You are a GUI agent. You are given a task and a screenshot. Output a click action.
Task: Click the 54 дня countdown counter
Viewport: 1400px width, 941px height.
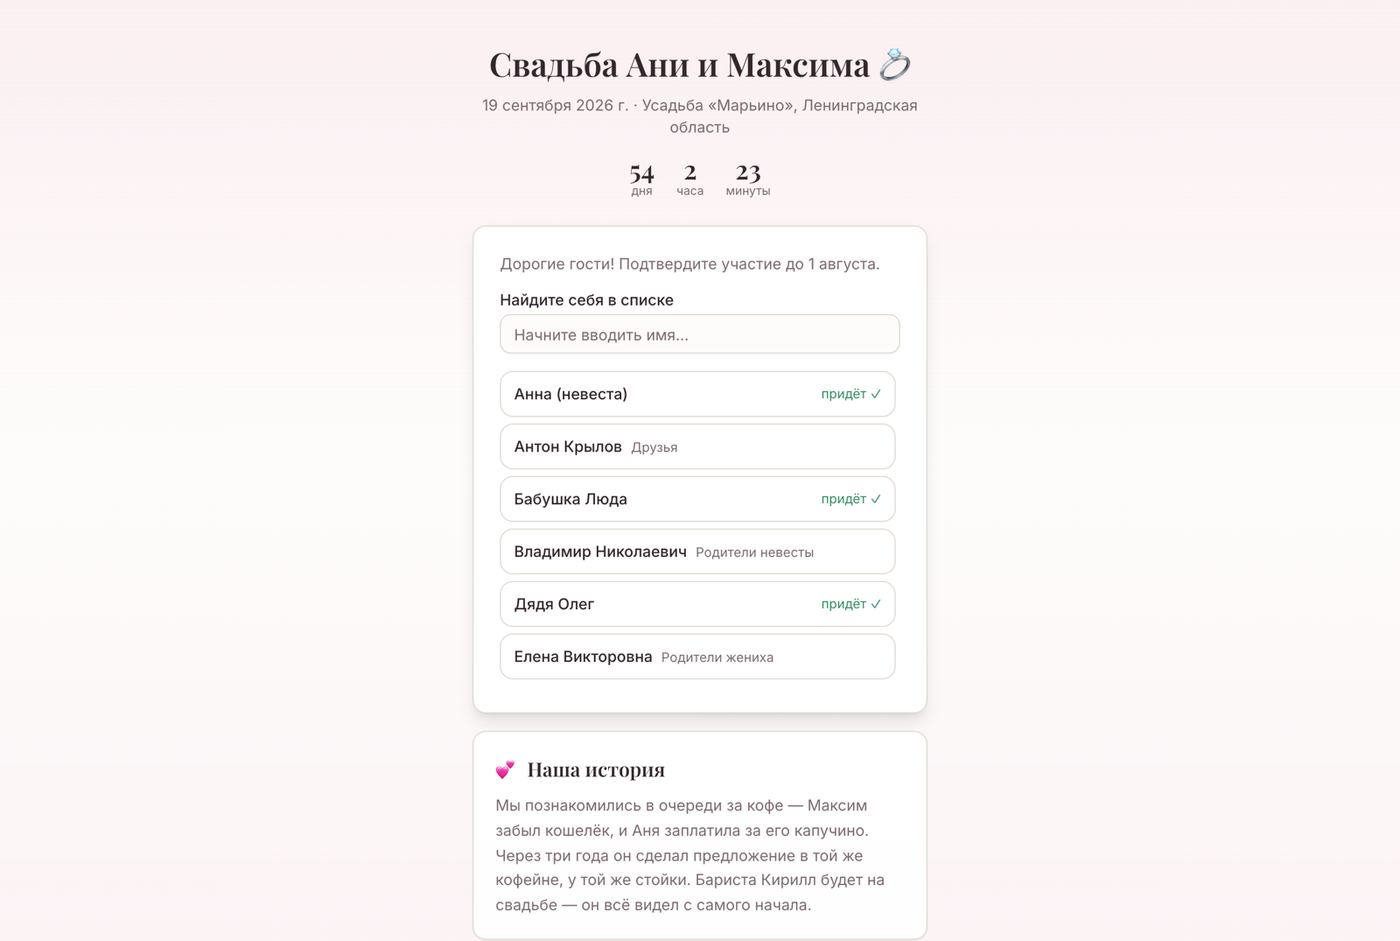point(642,180)
